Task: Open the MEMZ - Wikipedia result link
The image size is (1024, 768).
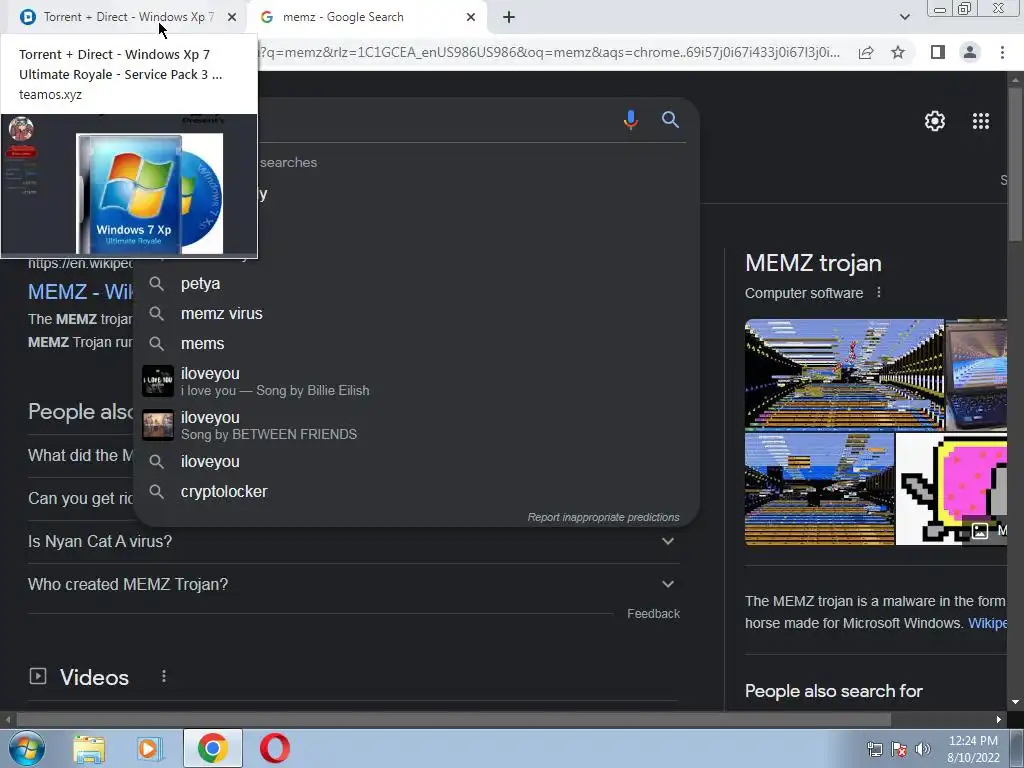Action: point(80,291)
